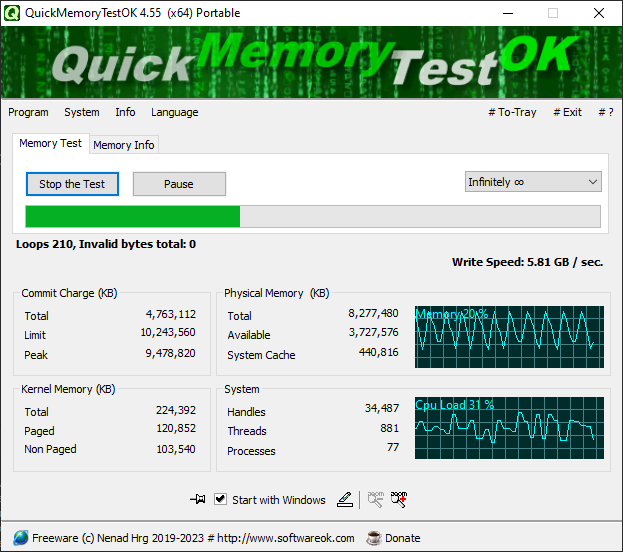Click the 'Write Speed: 5.81 GB / sec.' text
Image resolution: width=623 pixels, height=552 pixels.
pos(527,262)
